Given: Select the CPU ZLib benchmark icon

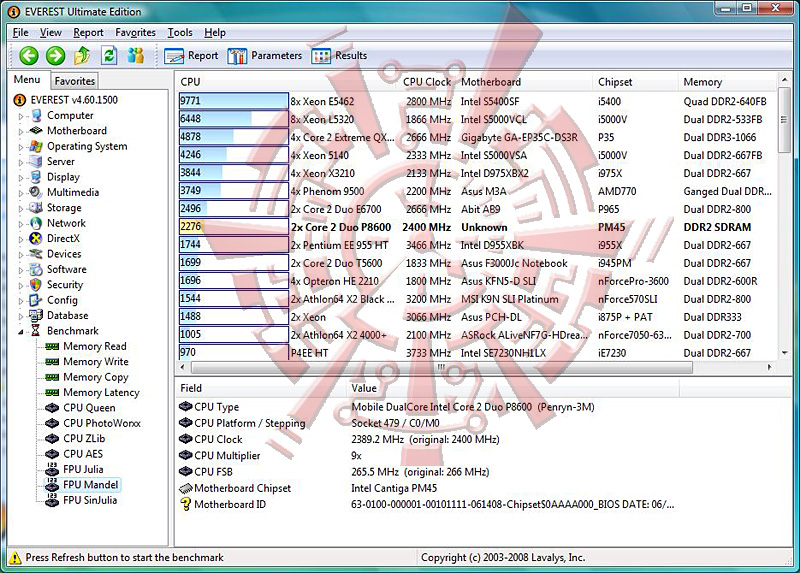Looking at the screenshot, I should pos(52,438).
